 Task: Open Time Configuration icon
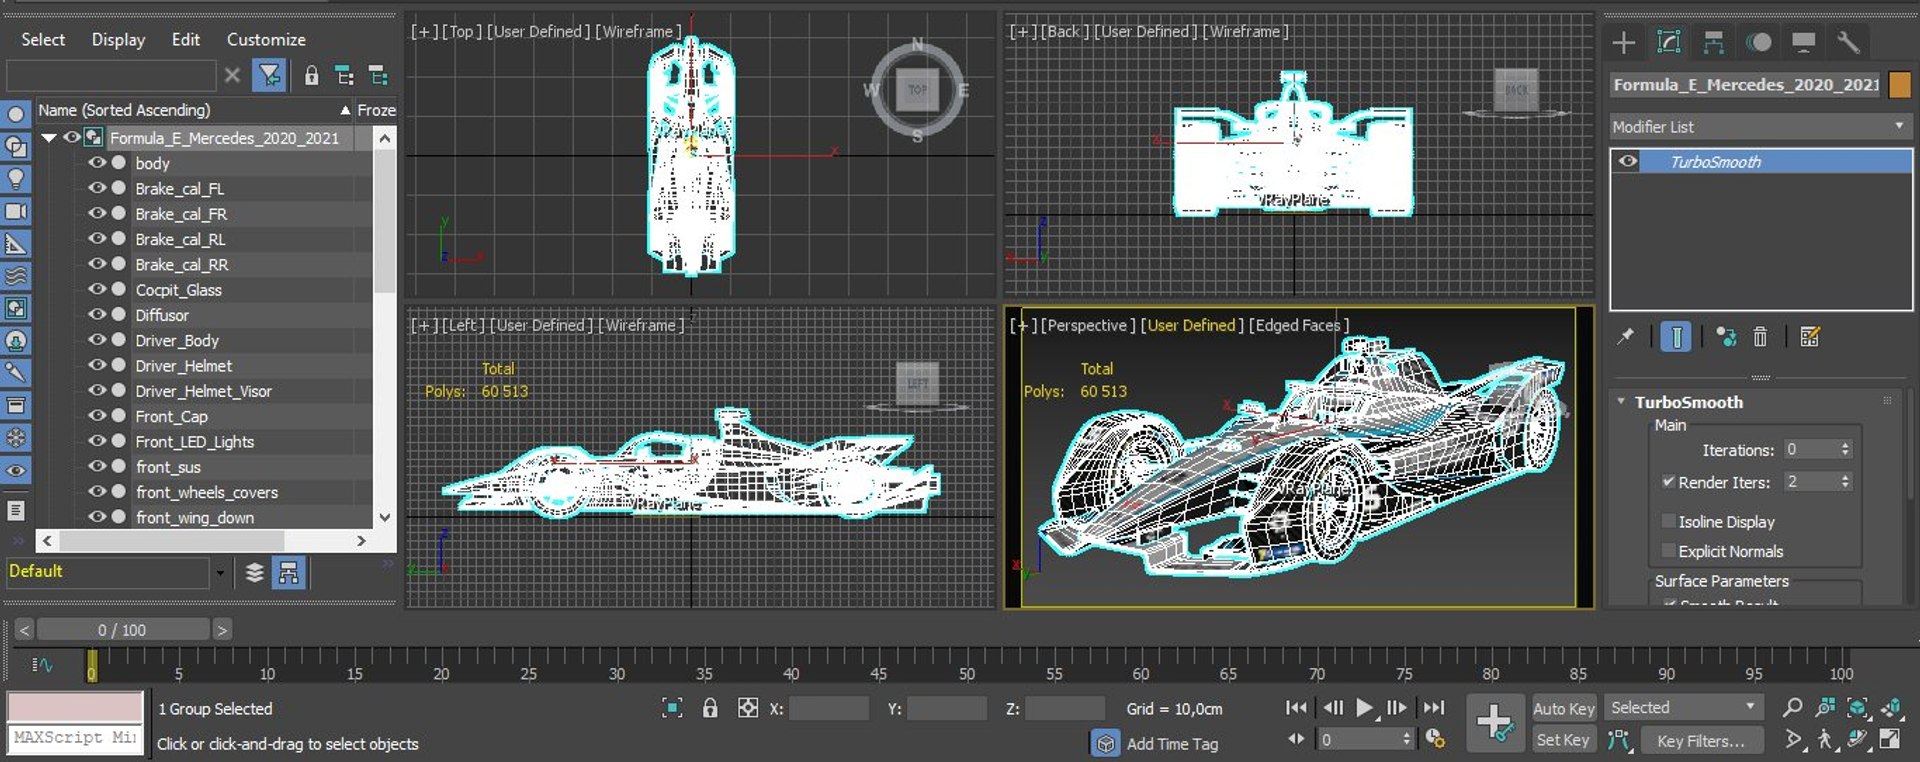1435,739
